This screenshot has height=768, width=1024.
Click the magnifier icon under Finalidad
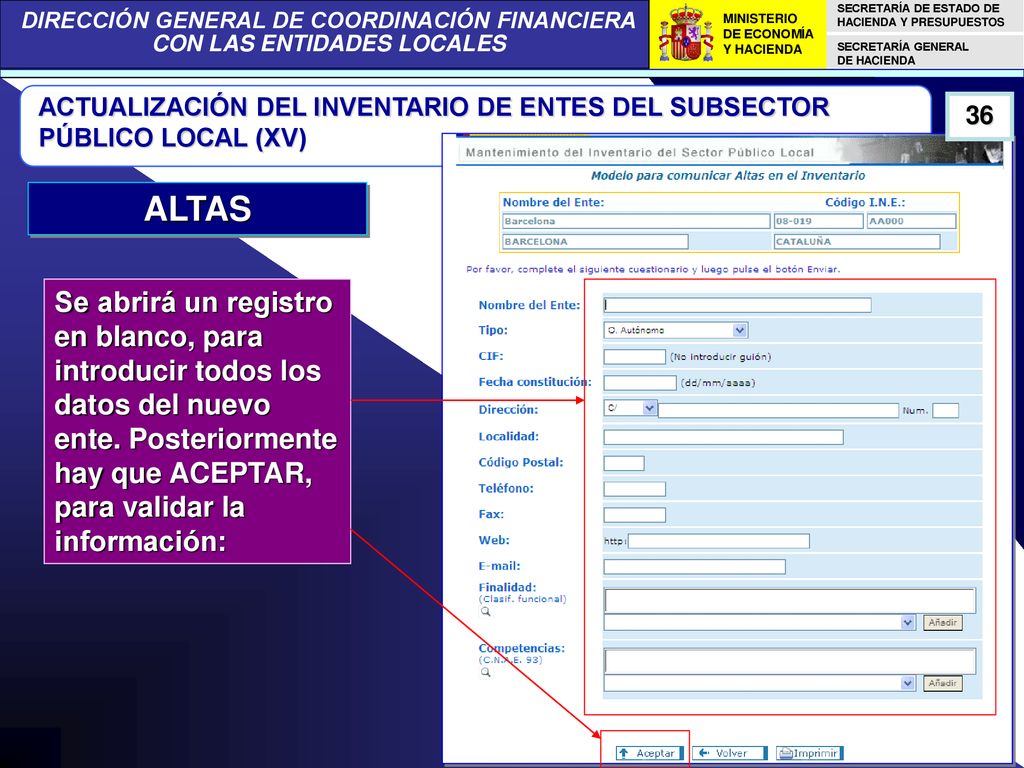click(x=486, y=611)
